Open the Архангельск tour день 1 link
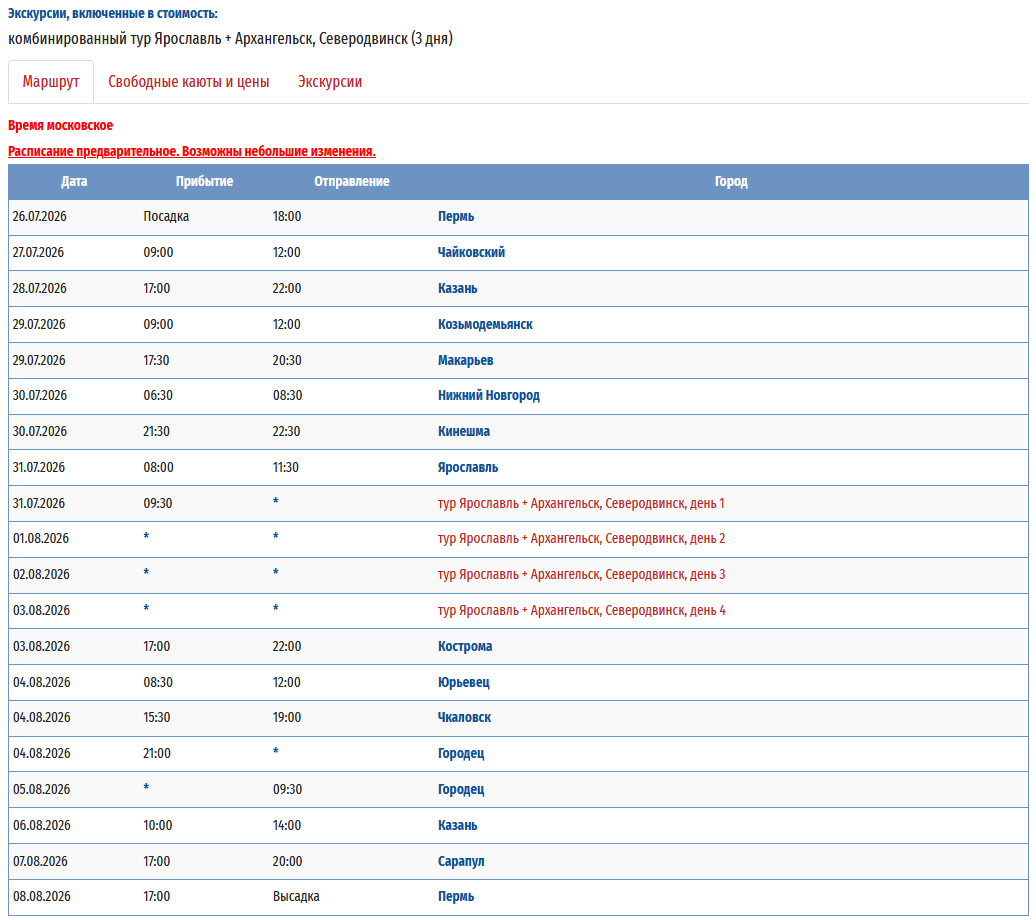1036x920 pixels. point(581,504)
